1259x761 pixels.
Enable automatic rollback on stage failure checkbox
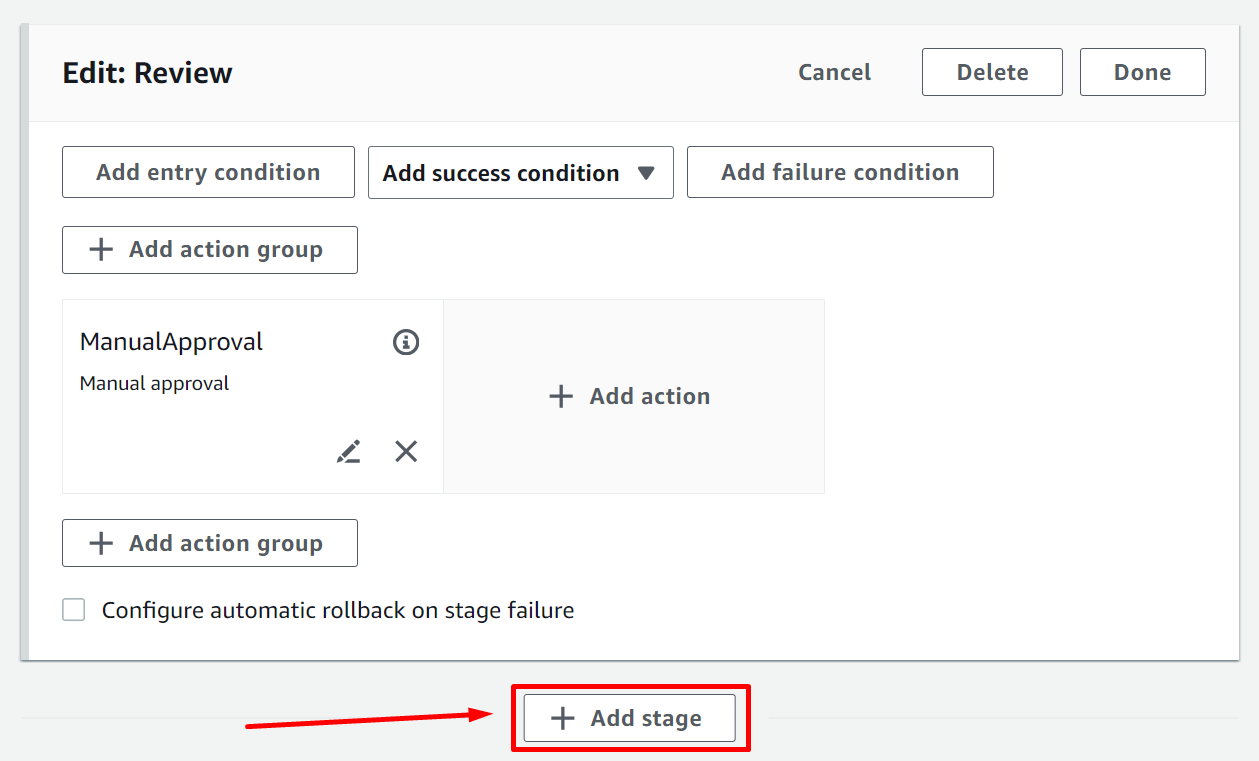[x=74, y=610]
